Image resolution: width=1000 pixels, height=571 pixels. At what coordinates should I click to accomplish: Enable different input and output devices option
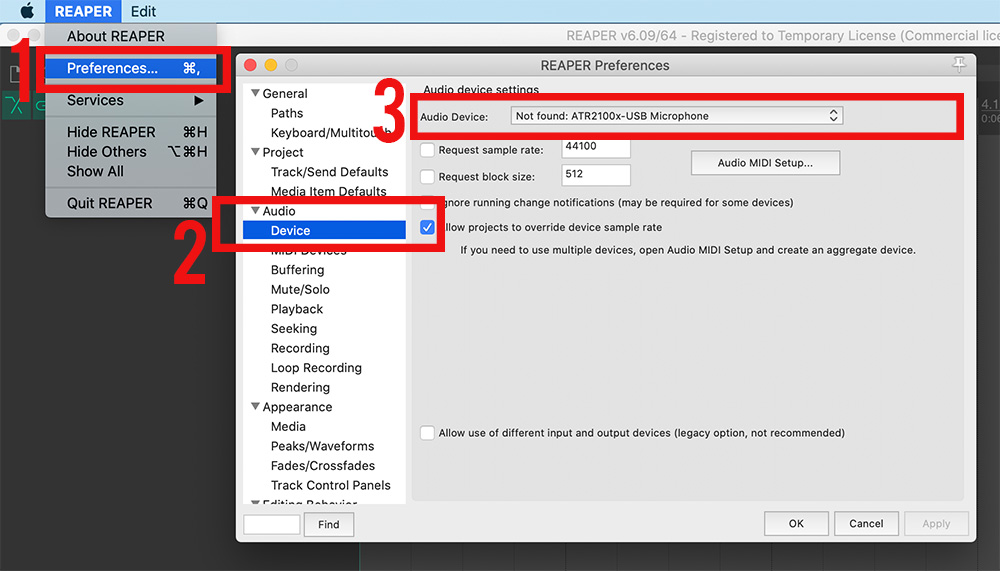[x=427, y=433]
